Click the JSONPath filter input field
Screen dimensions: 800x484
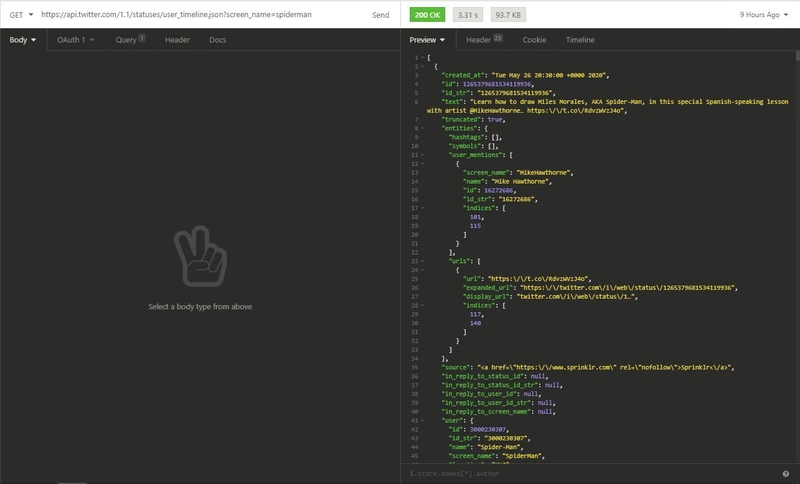(592, 474)
